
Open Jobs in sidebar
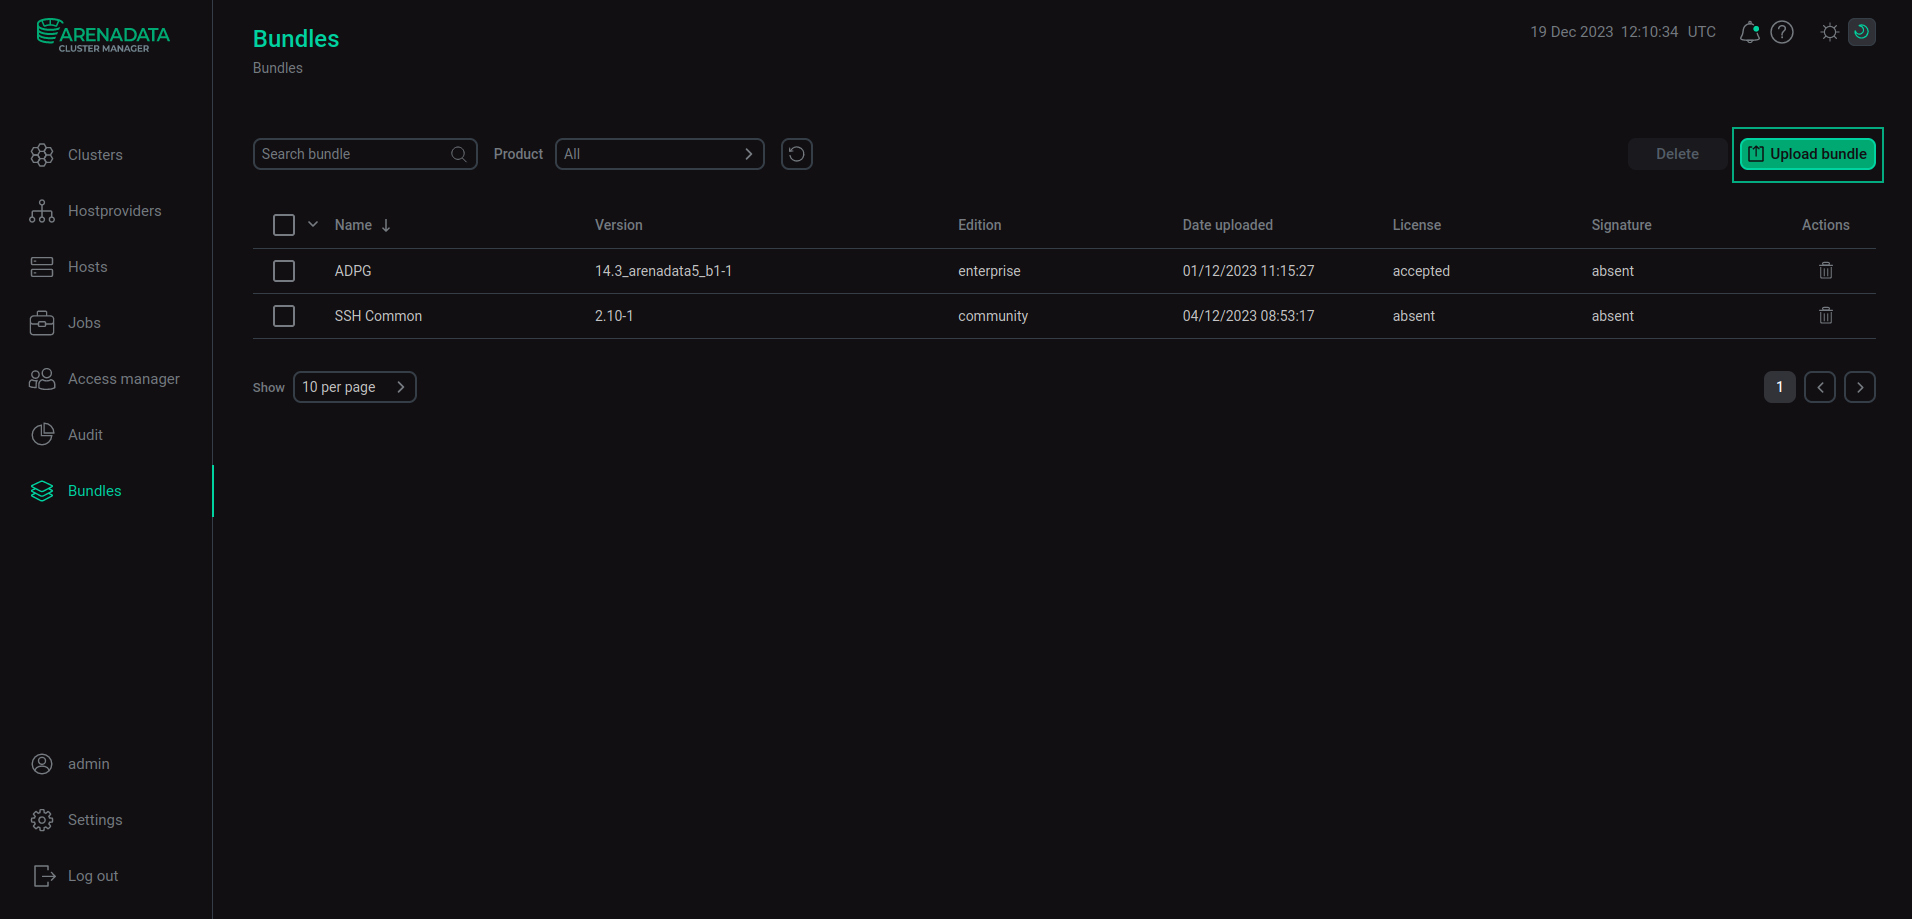(66, 323)
